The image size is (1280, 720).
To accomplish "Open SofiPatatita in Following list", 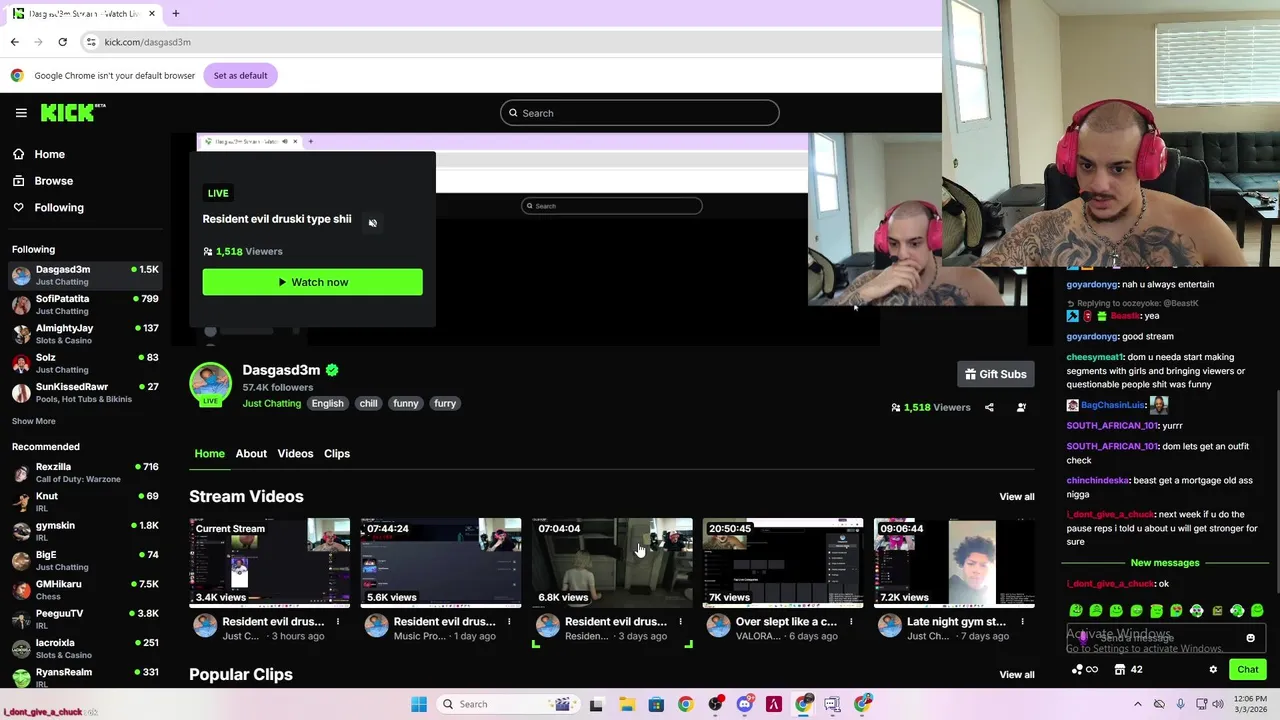I will point(85,304).
